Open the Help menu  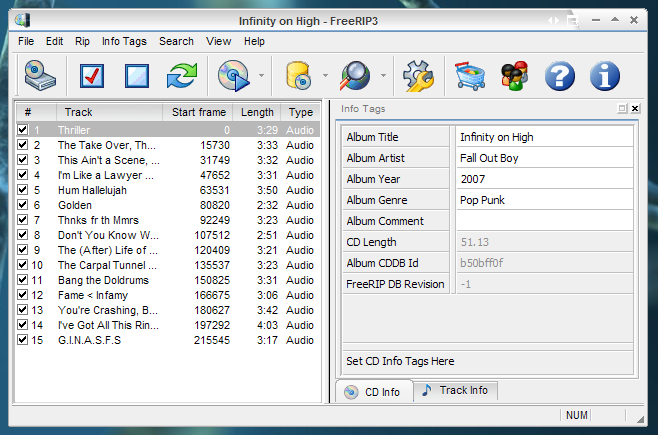pyautogui.click(x=254, y=42)
